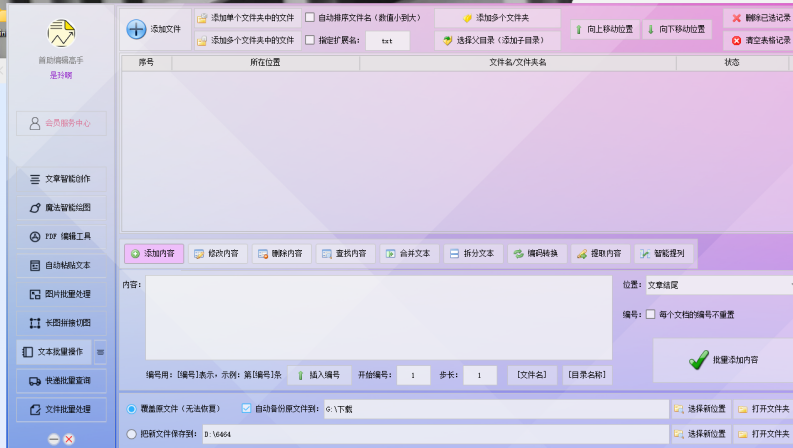
Task: Click [文件名] placeholder button
Action: coord(532,375)
